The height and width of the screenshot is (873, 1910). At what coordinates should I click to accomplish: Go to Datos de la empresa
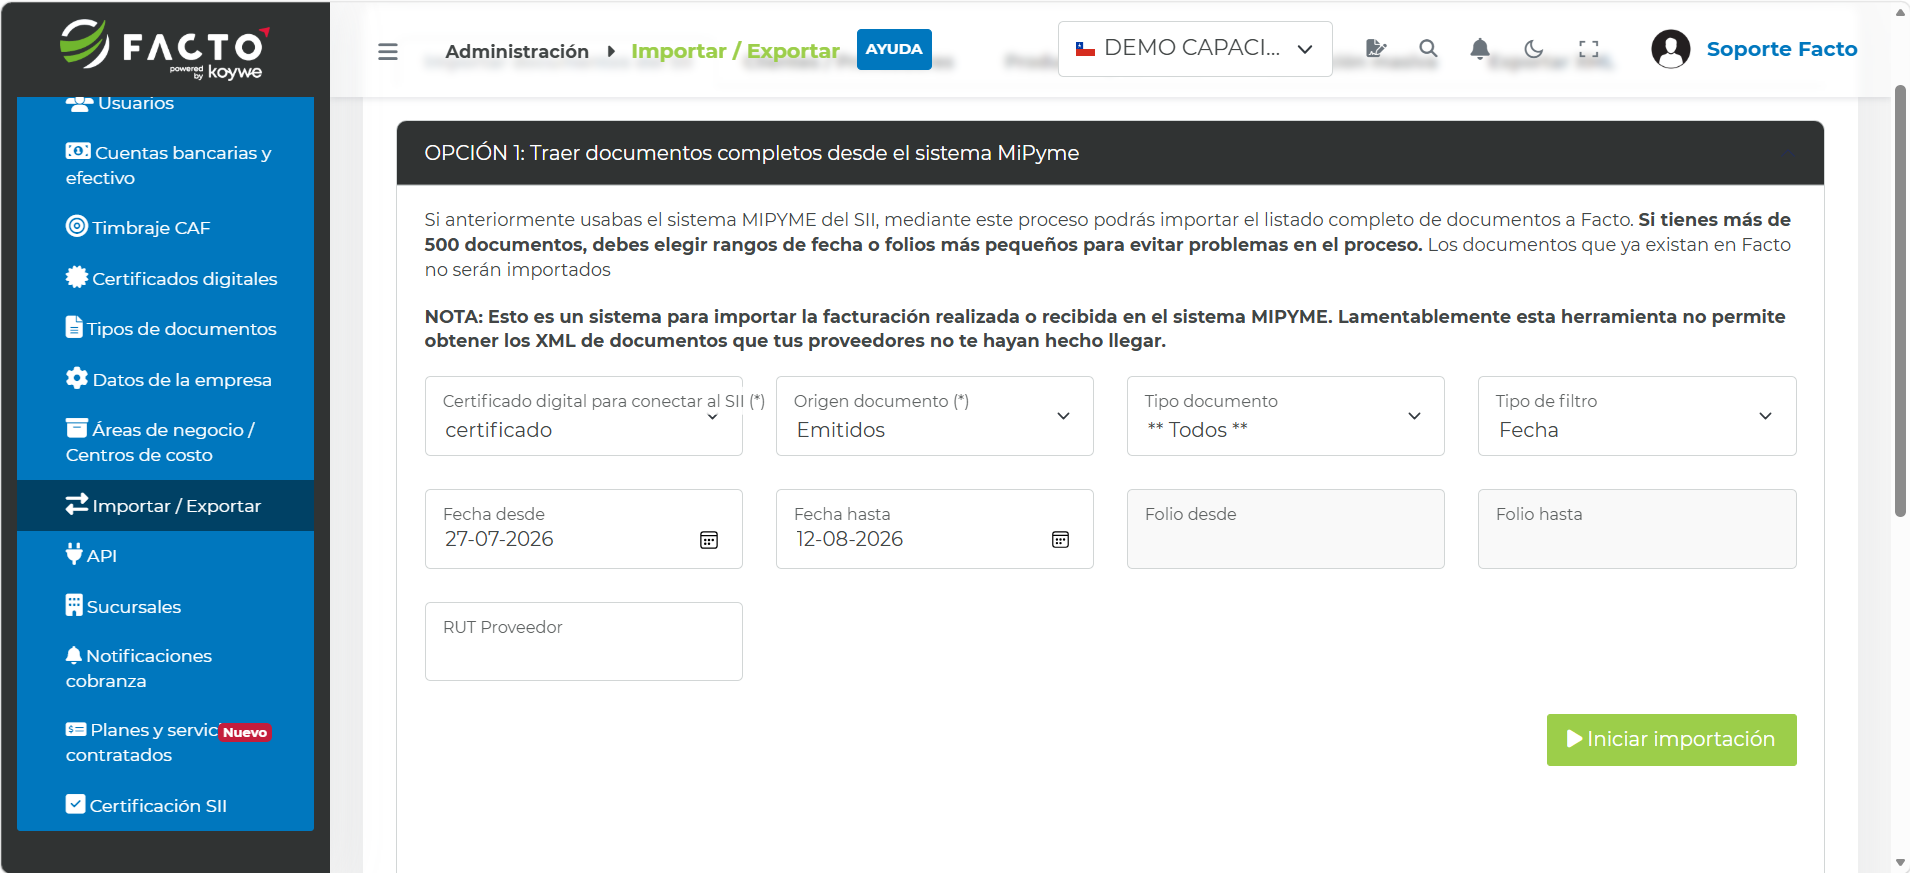165,380
